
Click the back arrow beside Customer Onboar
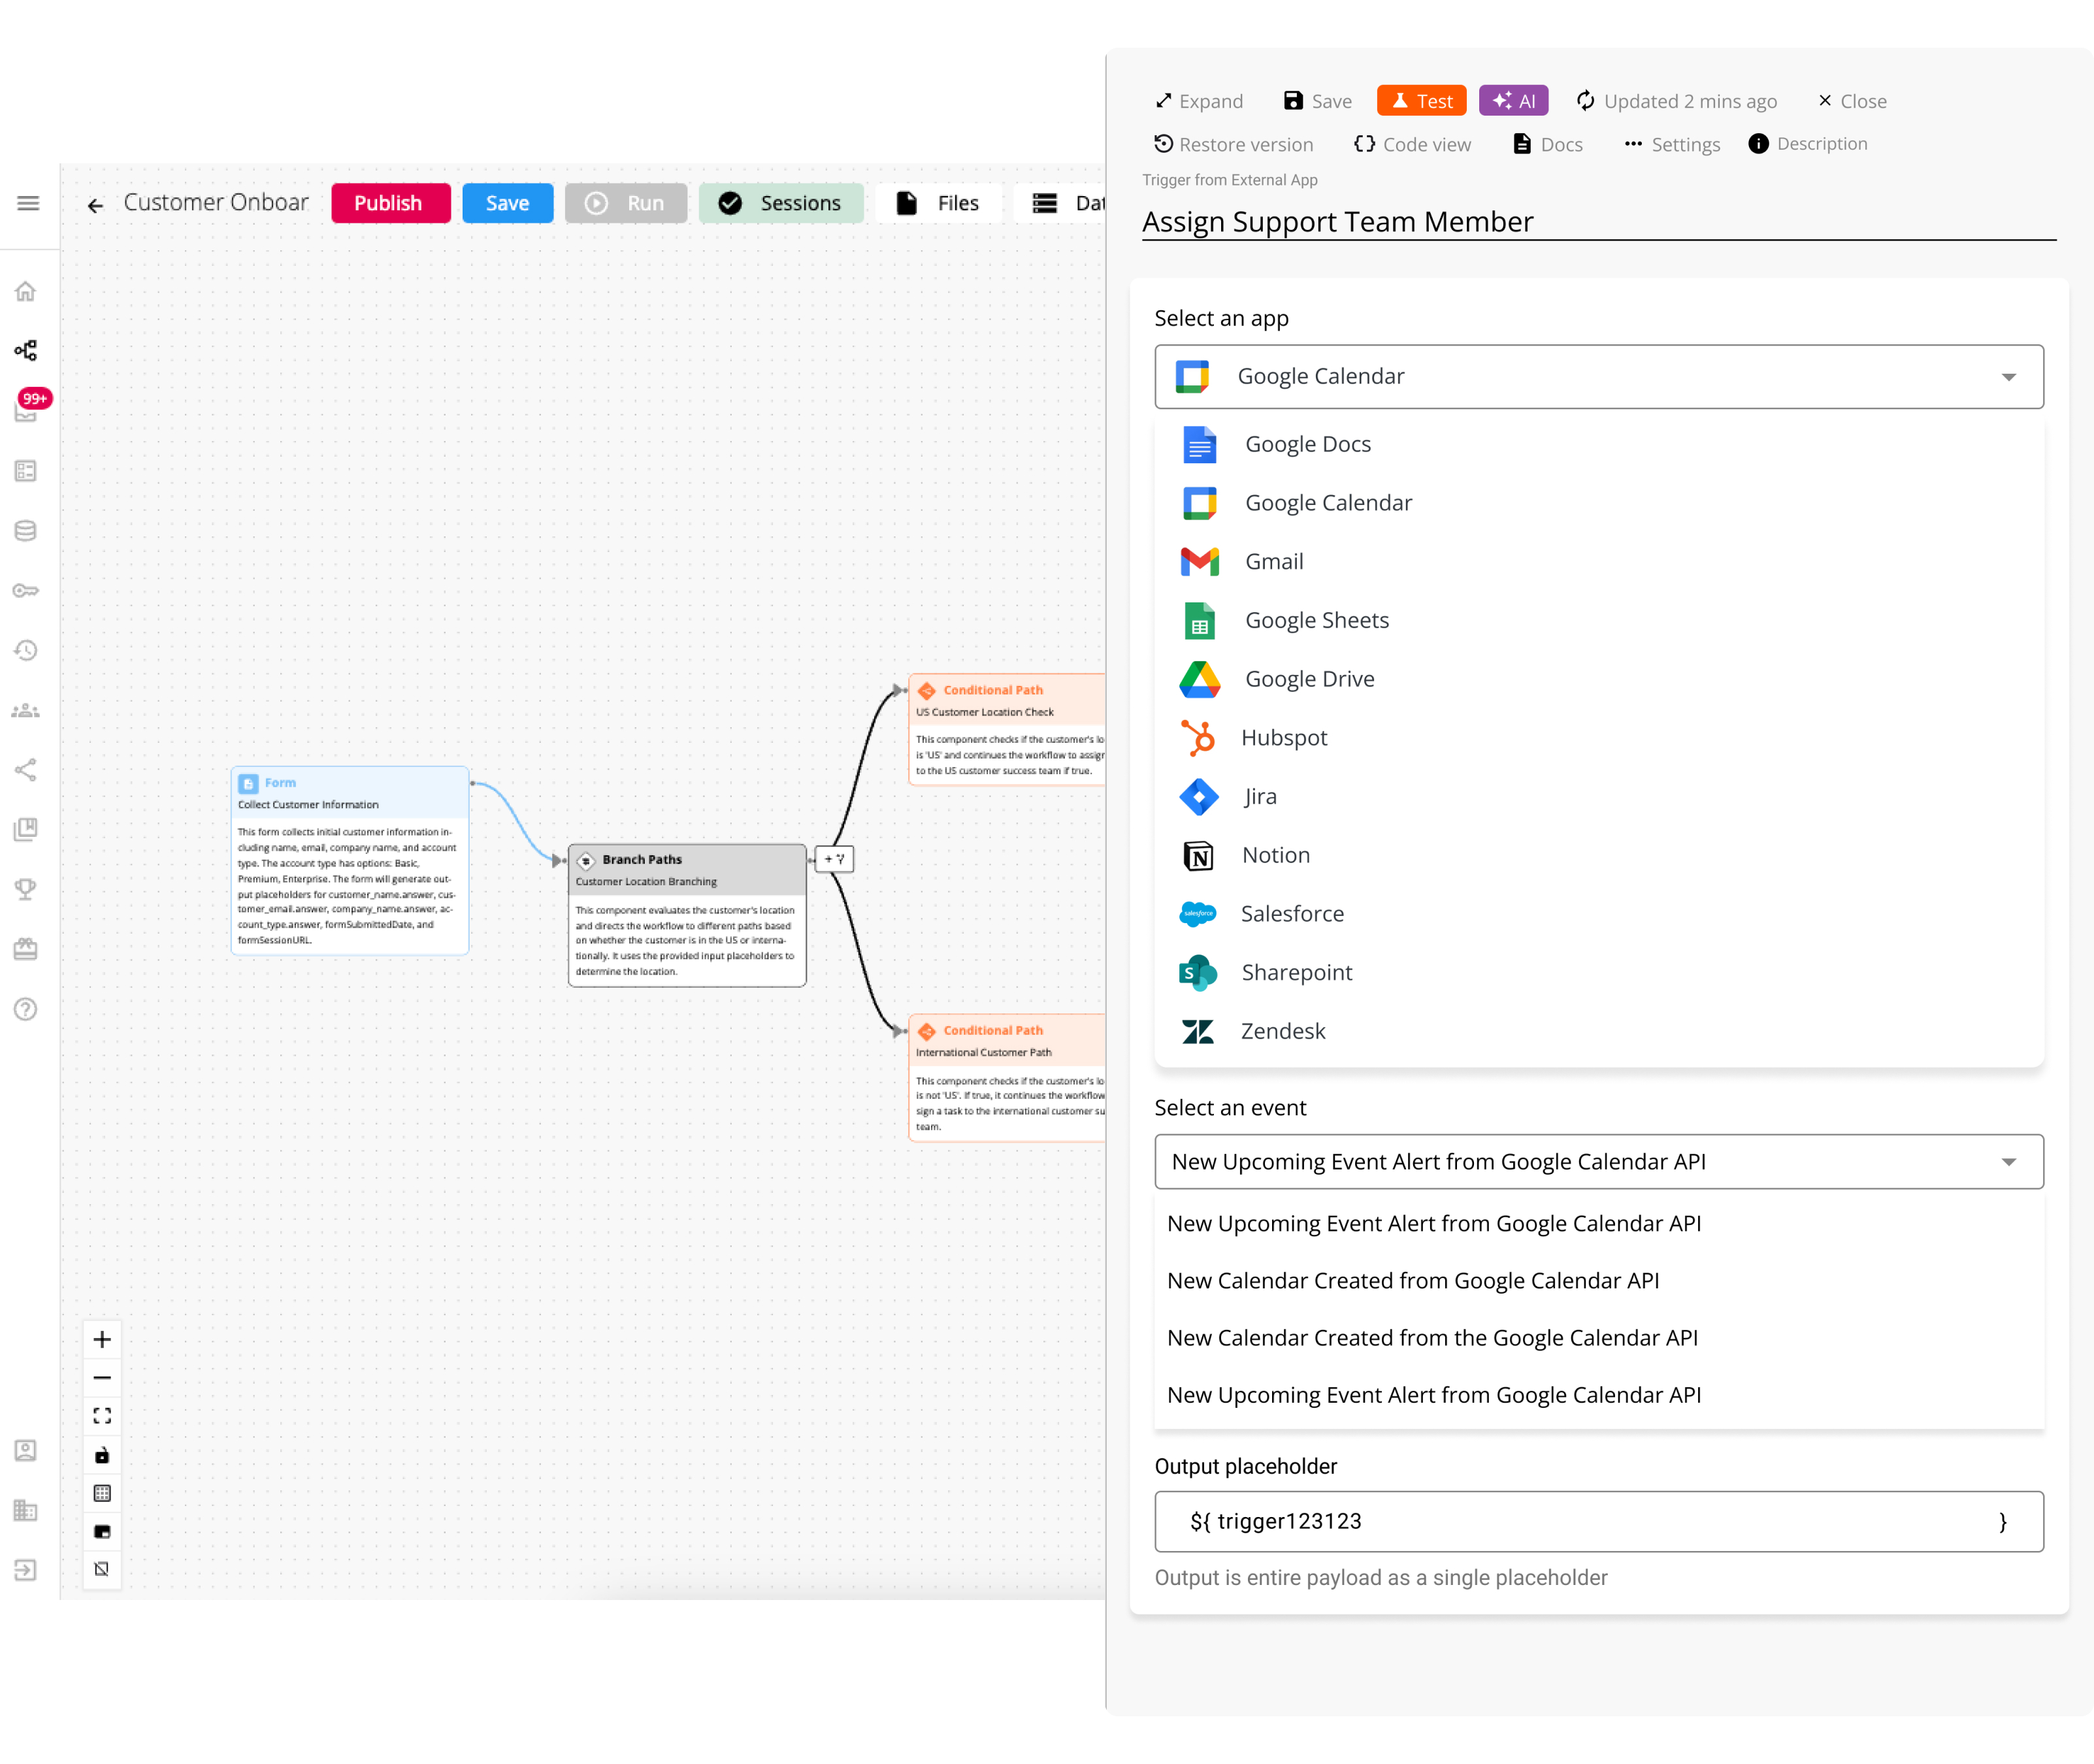(x=95, y=205)
